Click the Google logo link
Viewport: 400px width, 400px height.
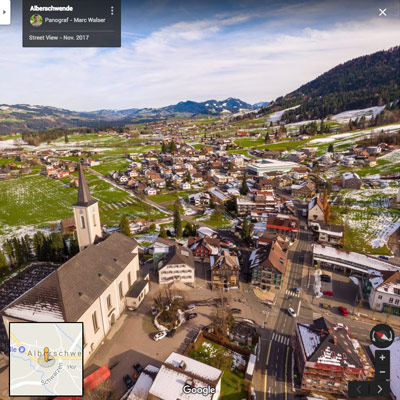tap(199, 390)
